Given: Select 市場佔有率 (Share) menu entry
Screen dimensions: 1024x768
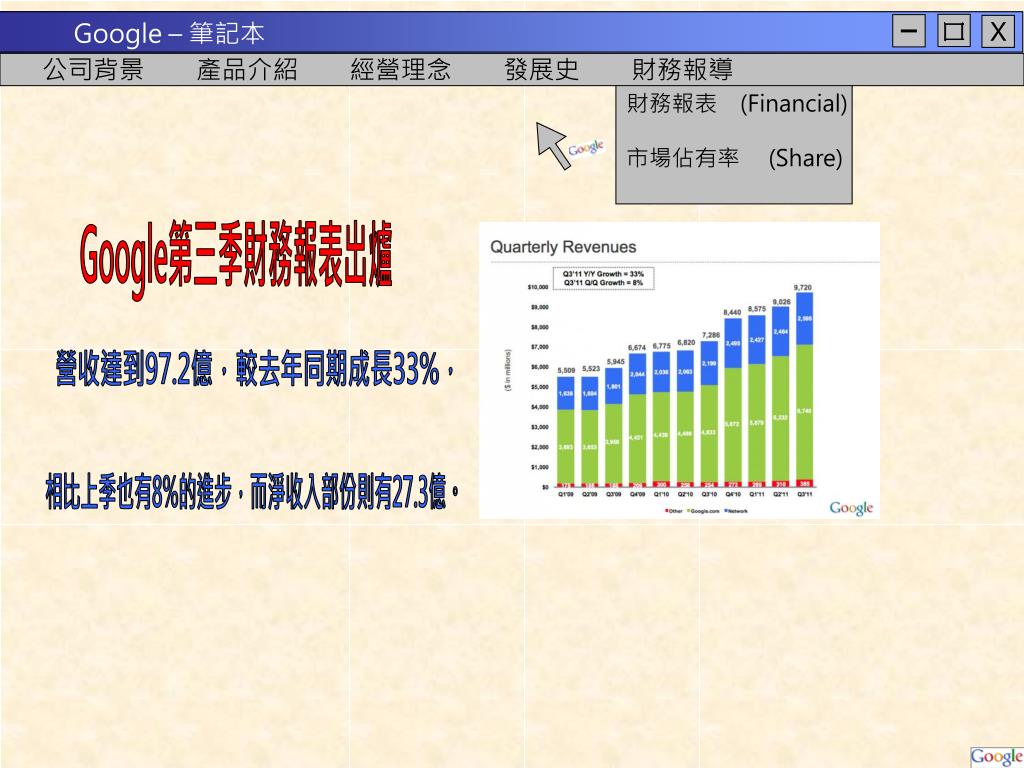Looking at the screenshot, I should click(735, 157).
